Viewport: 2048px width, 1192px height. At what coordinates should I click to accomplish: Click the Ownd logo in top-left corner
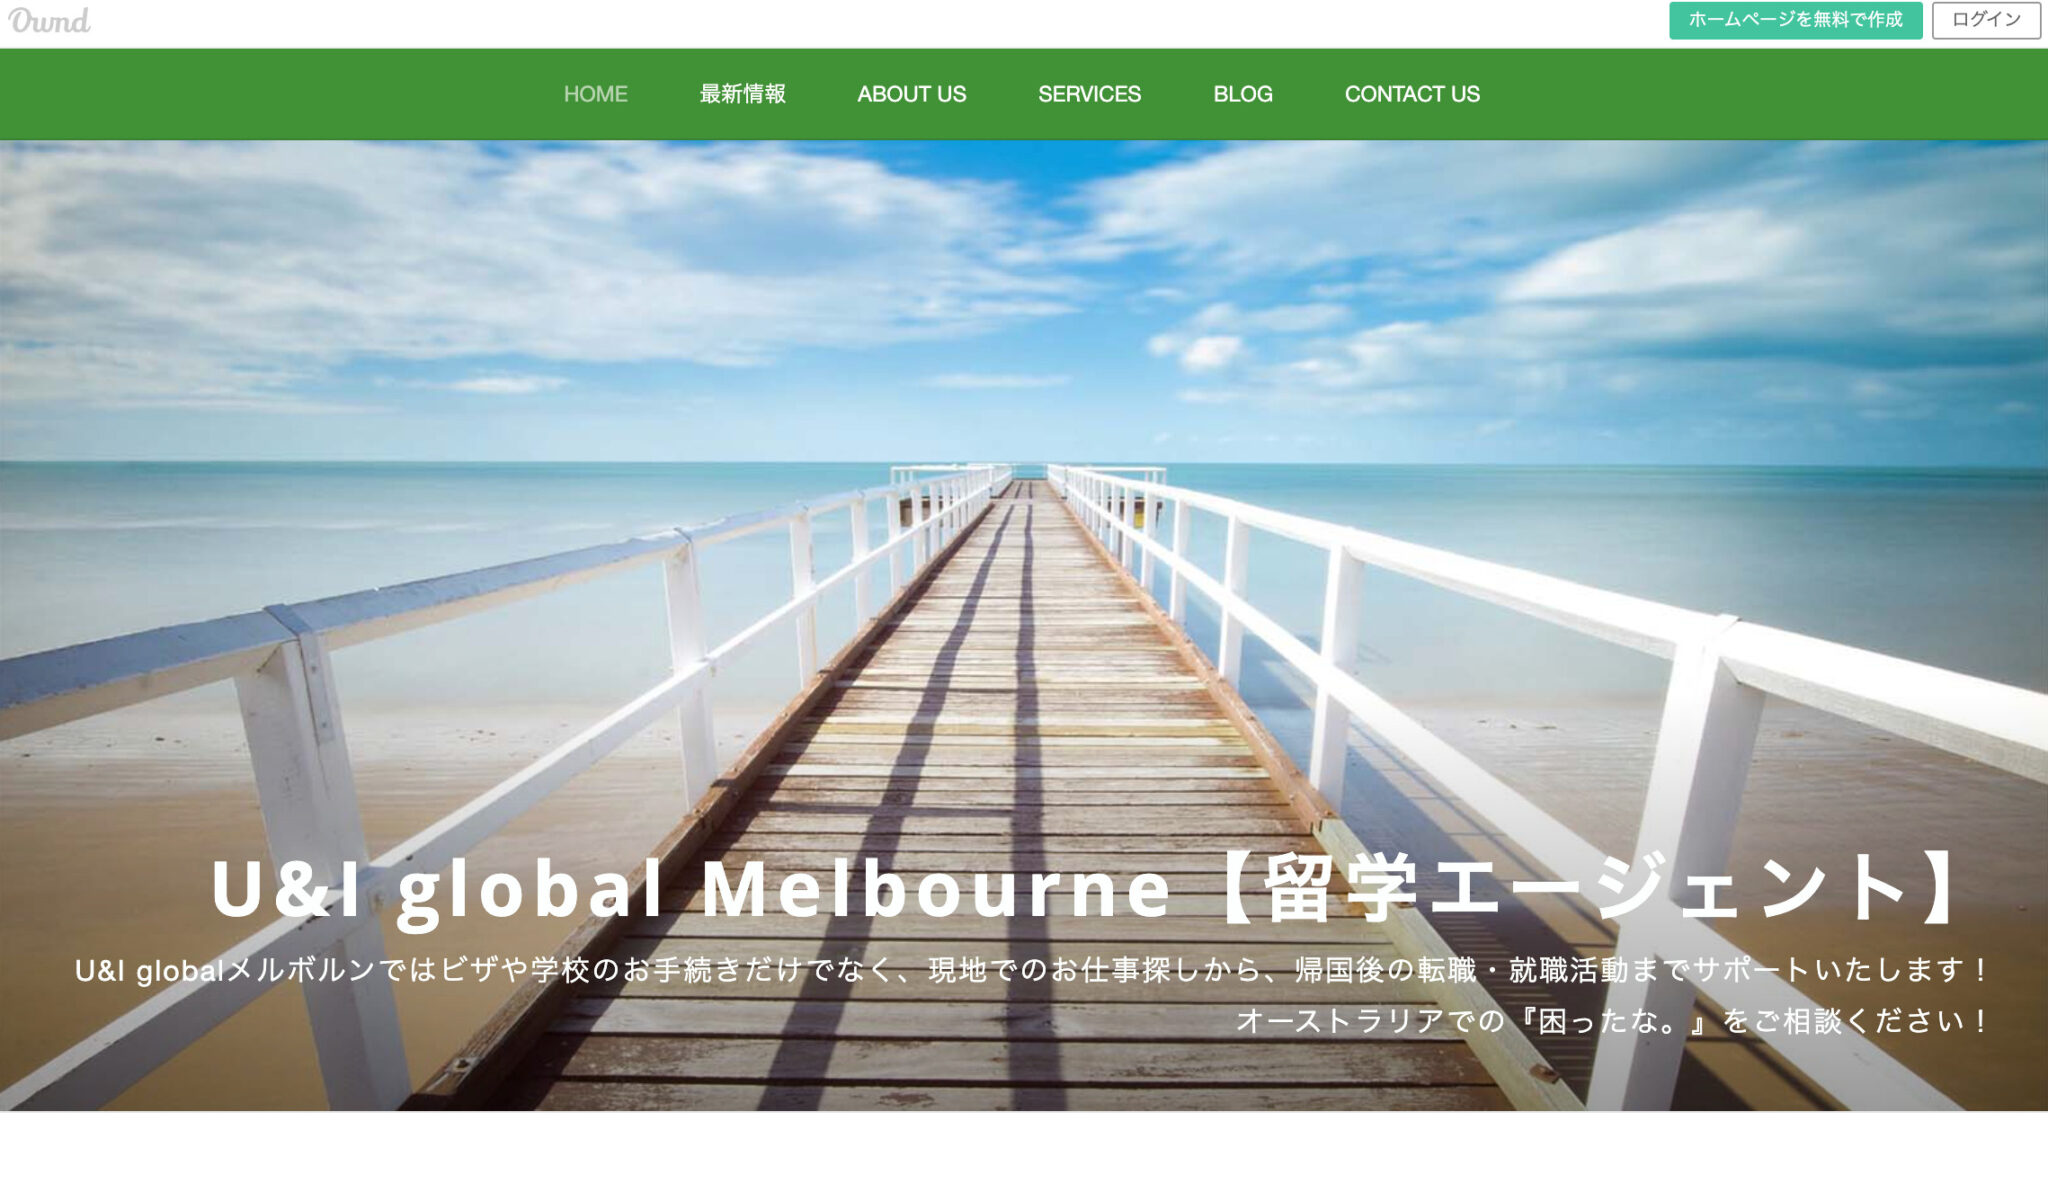(49, 20)
